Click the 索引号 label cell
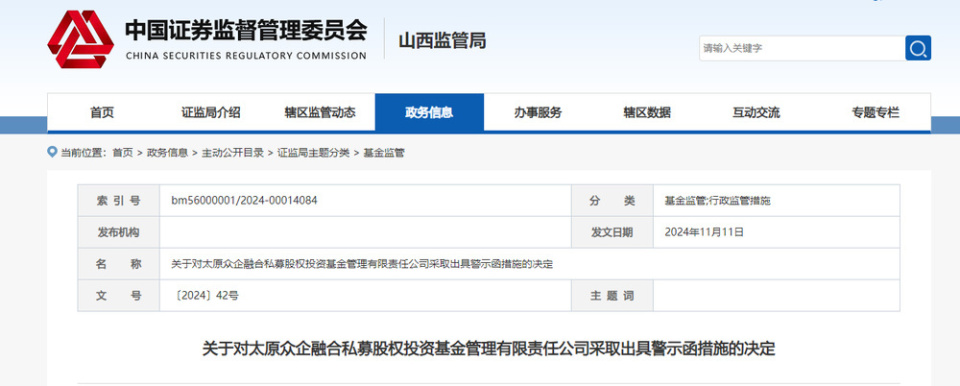Viewport: 960px width, 386px height. click(x=119, y=200)
